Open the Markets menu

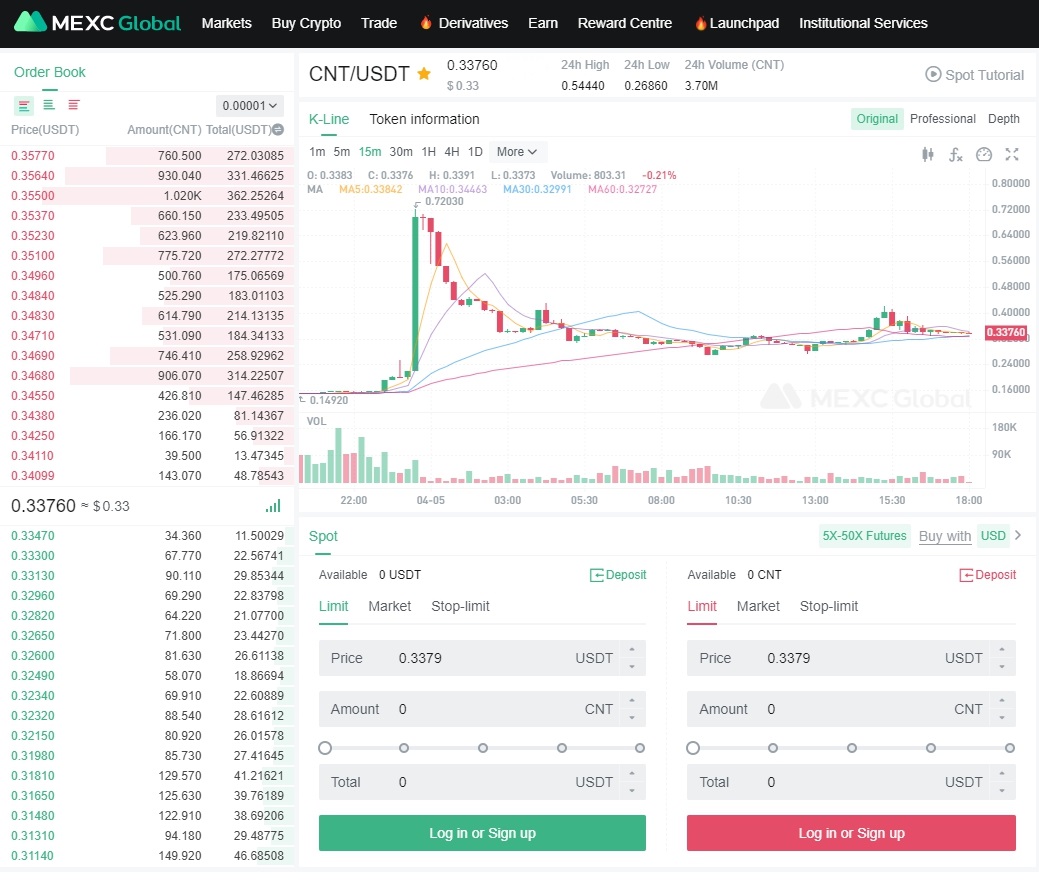pyautogui.click(x=227, y=23)
